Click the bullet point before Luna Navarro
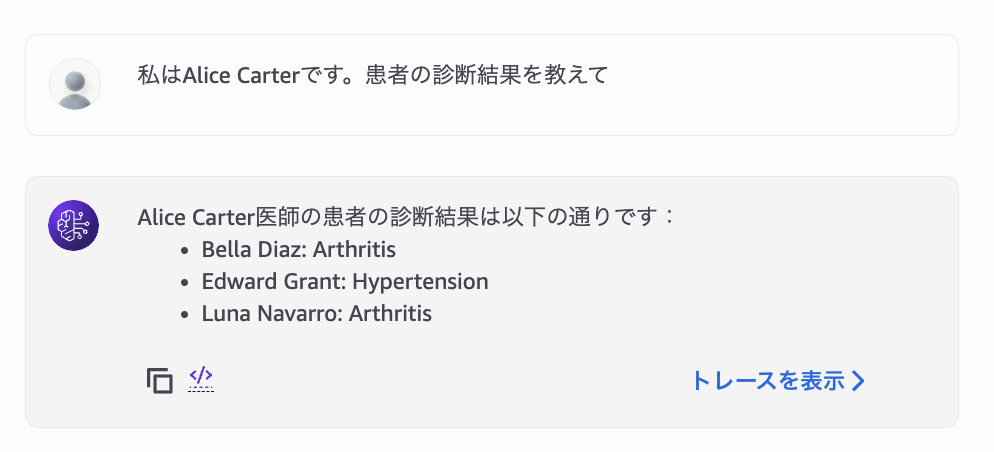The image size is (994, 452). point(185,314)
